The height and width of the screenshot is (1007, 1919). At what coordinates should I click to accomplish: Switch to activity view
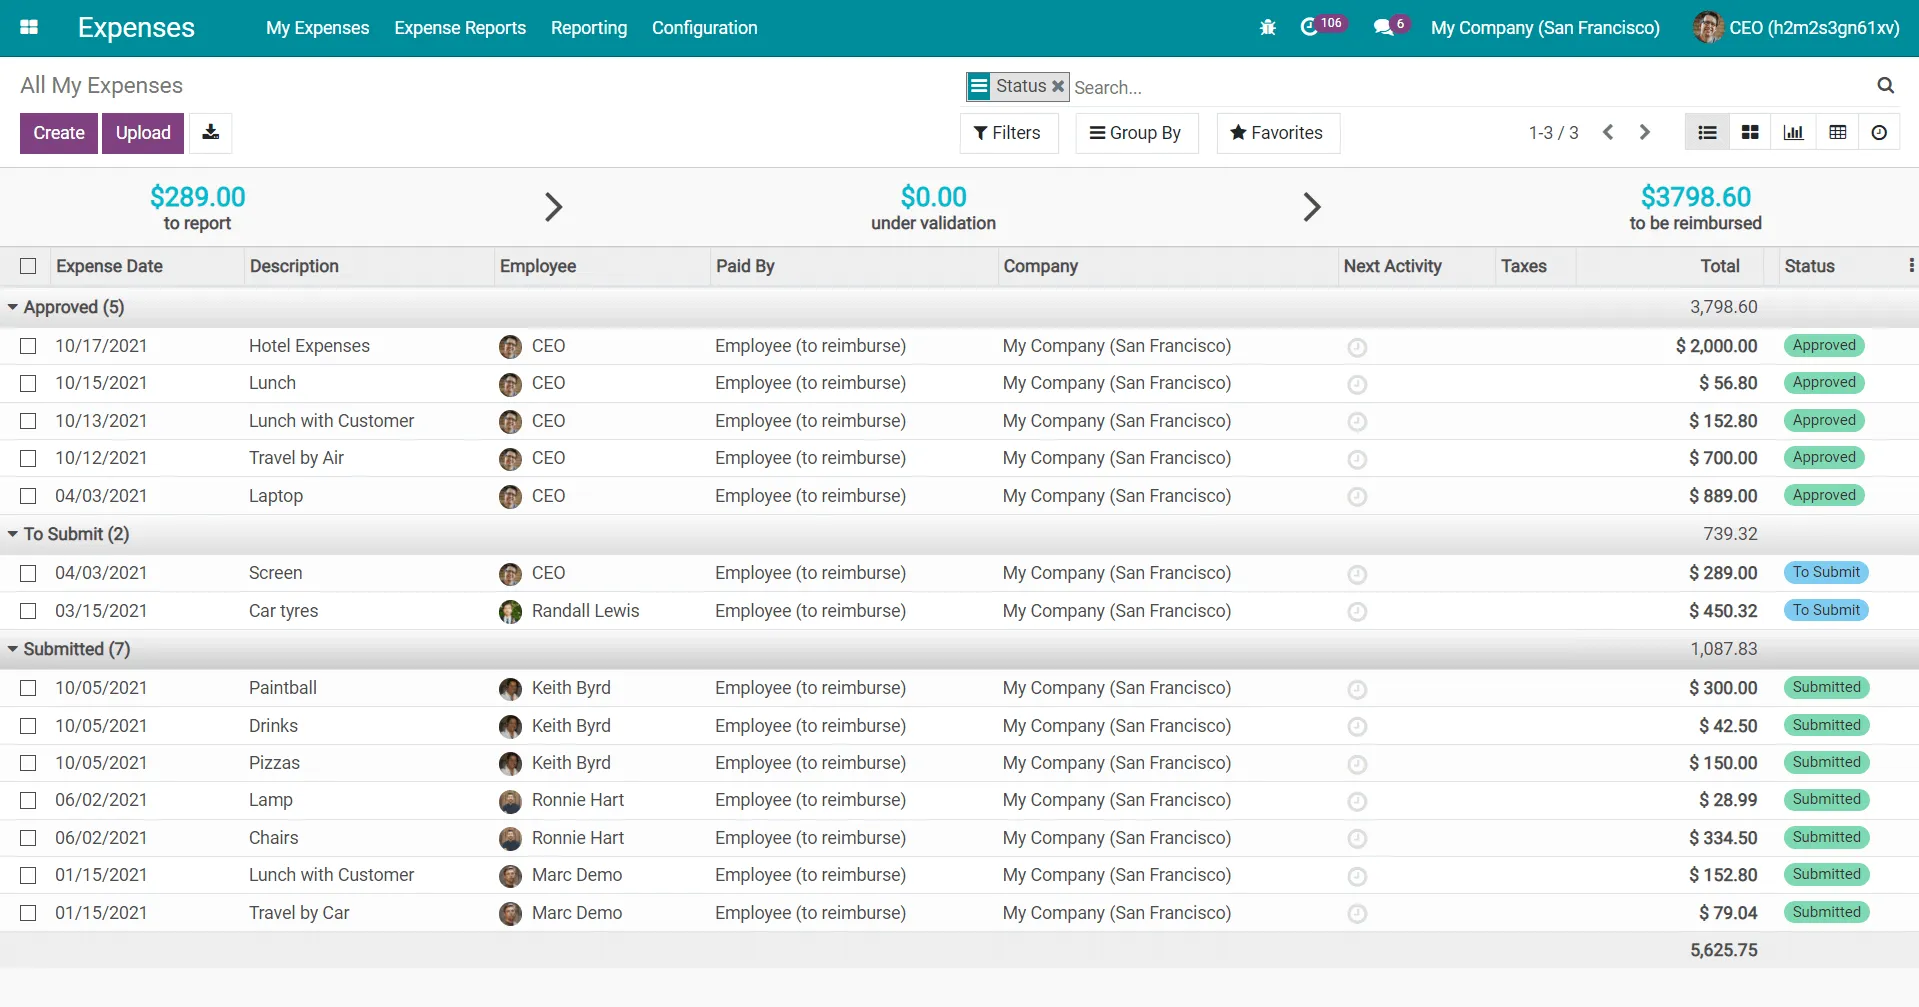[x=1880, y=132]
